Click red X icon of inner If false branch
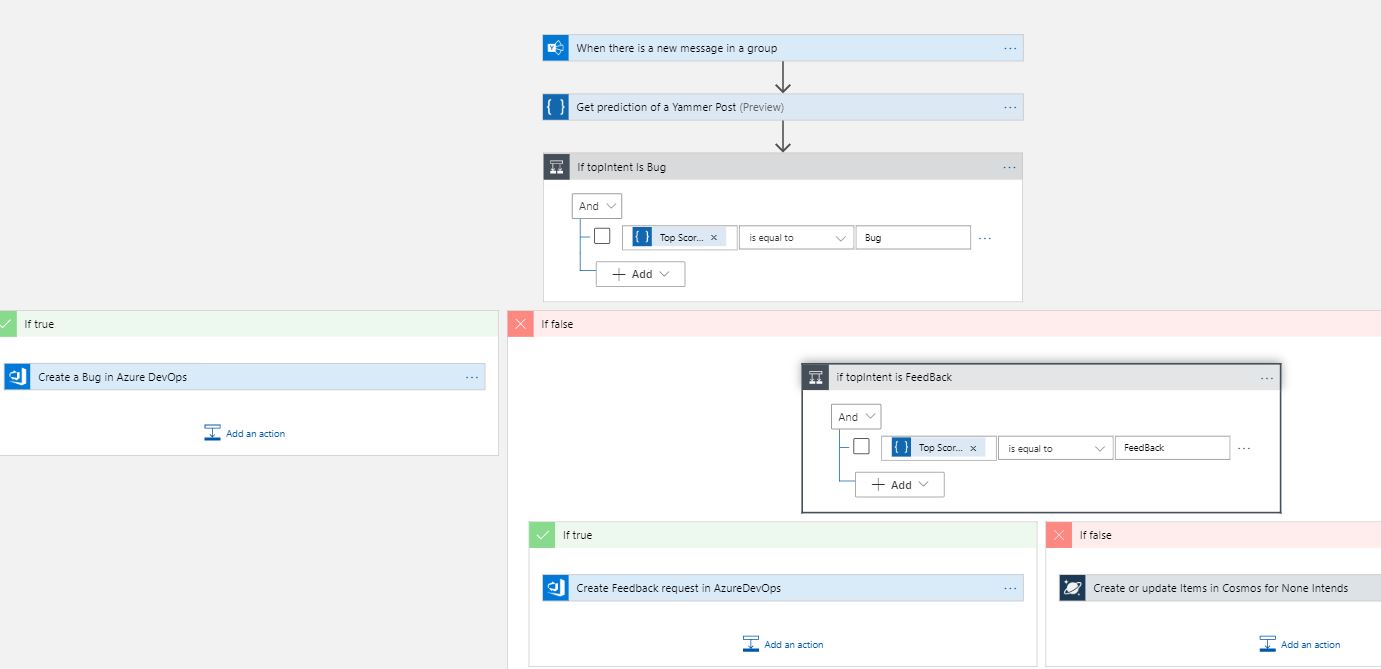This screenshot has height=669, width=1381. [x=1059, y=535]
